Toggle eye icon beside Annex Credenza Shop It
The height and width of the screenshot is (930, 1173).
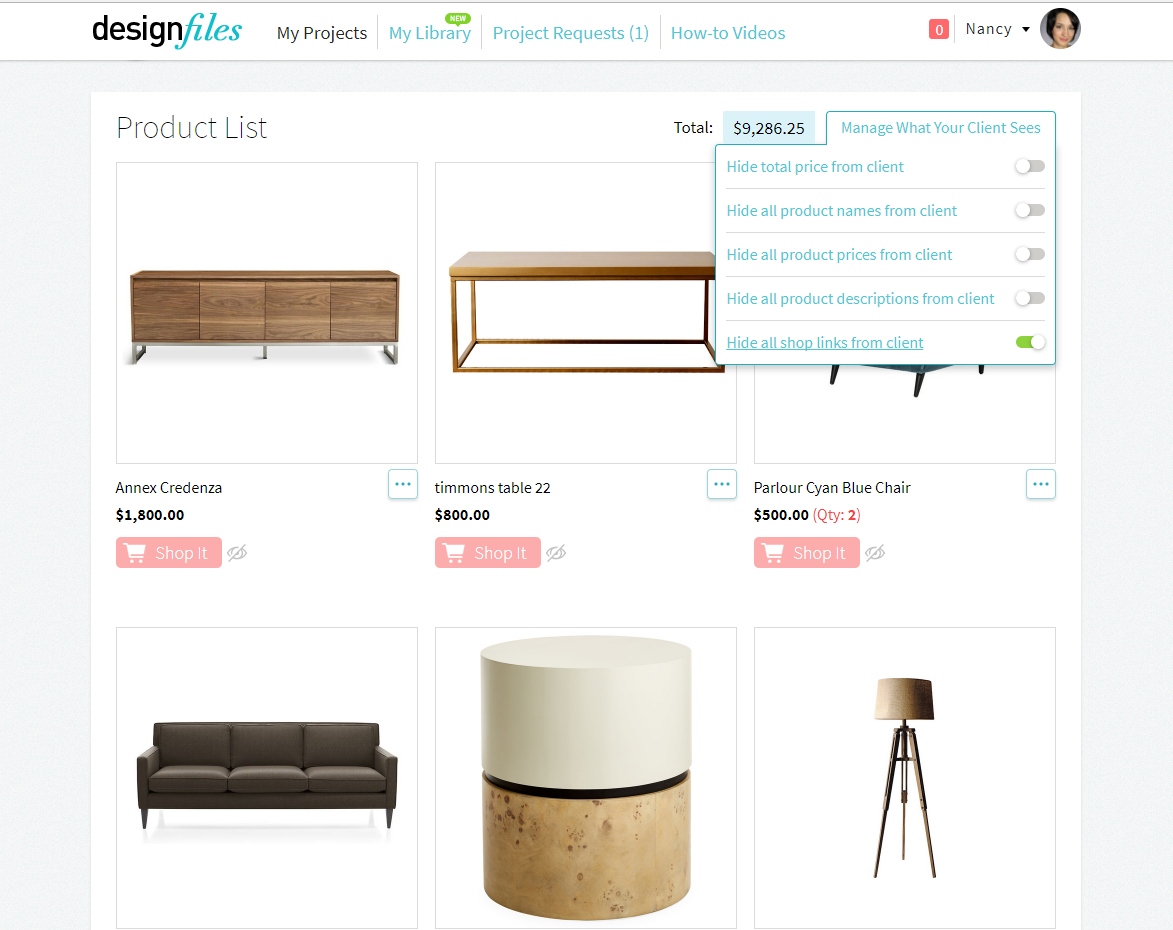point(237,553)
